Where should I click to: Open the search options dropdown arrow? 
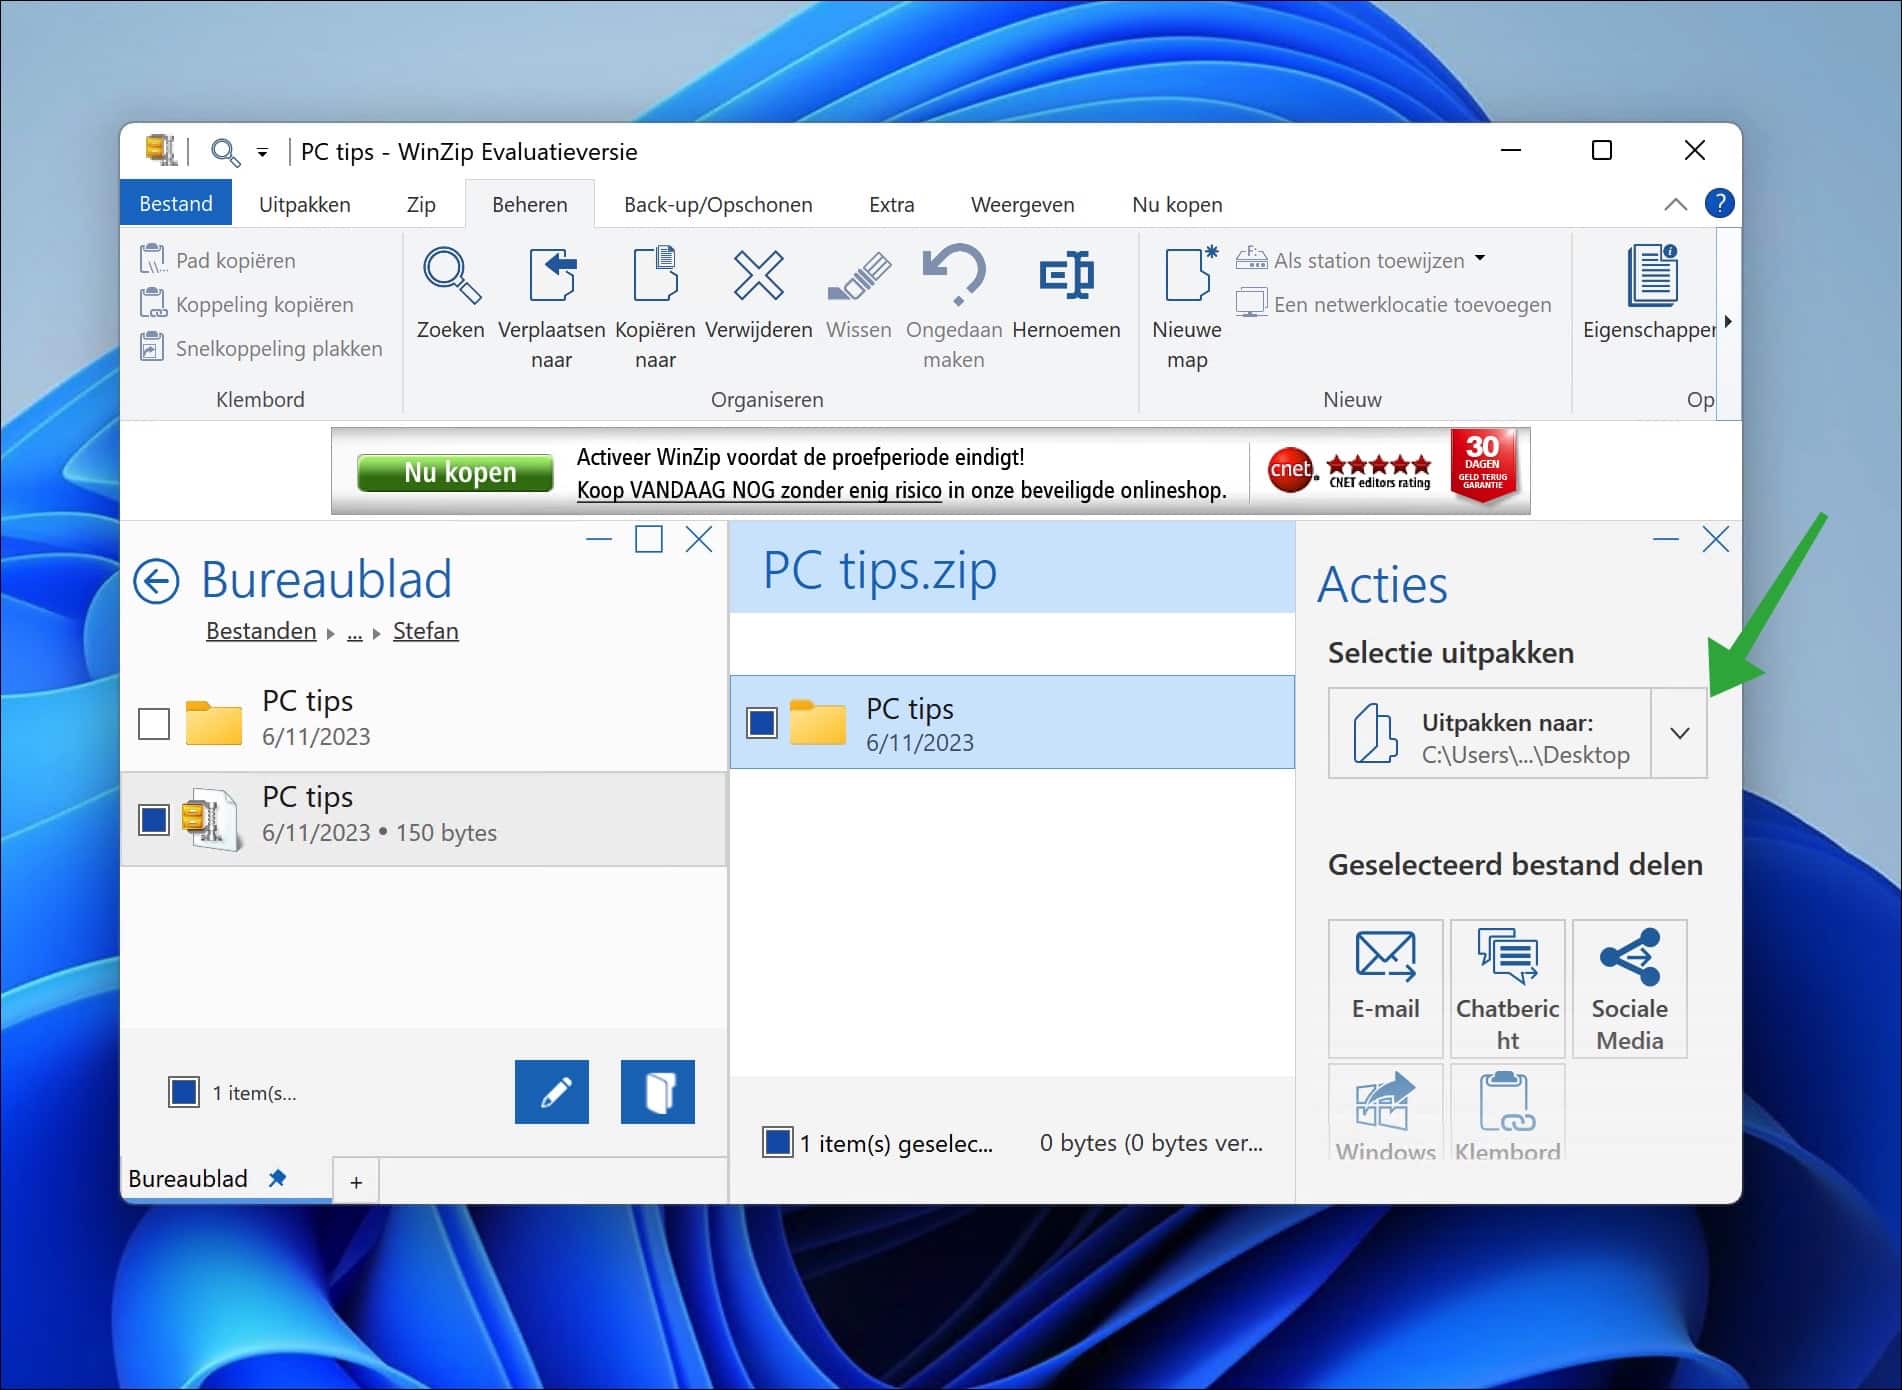pyautogui.click(x=262, y=152)
